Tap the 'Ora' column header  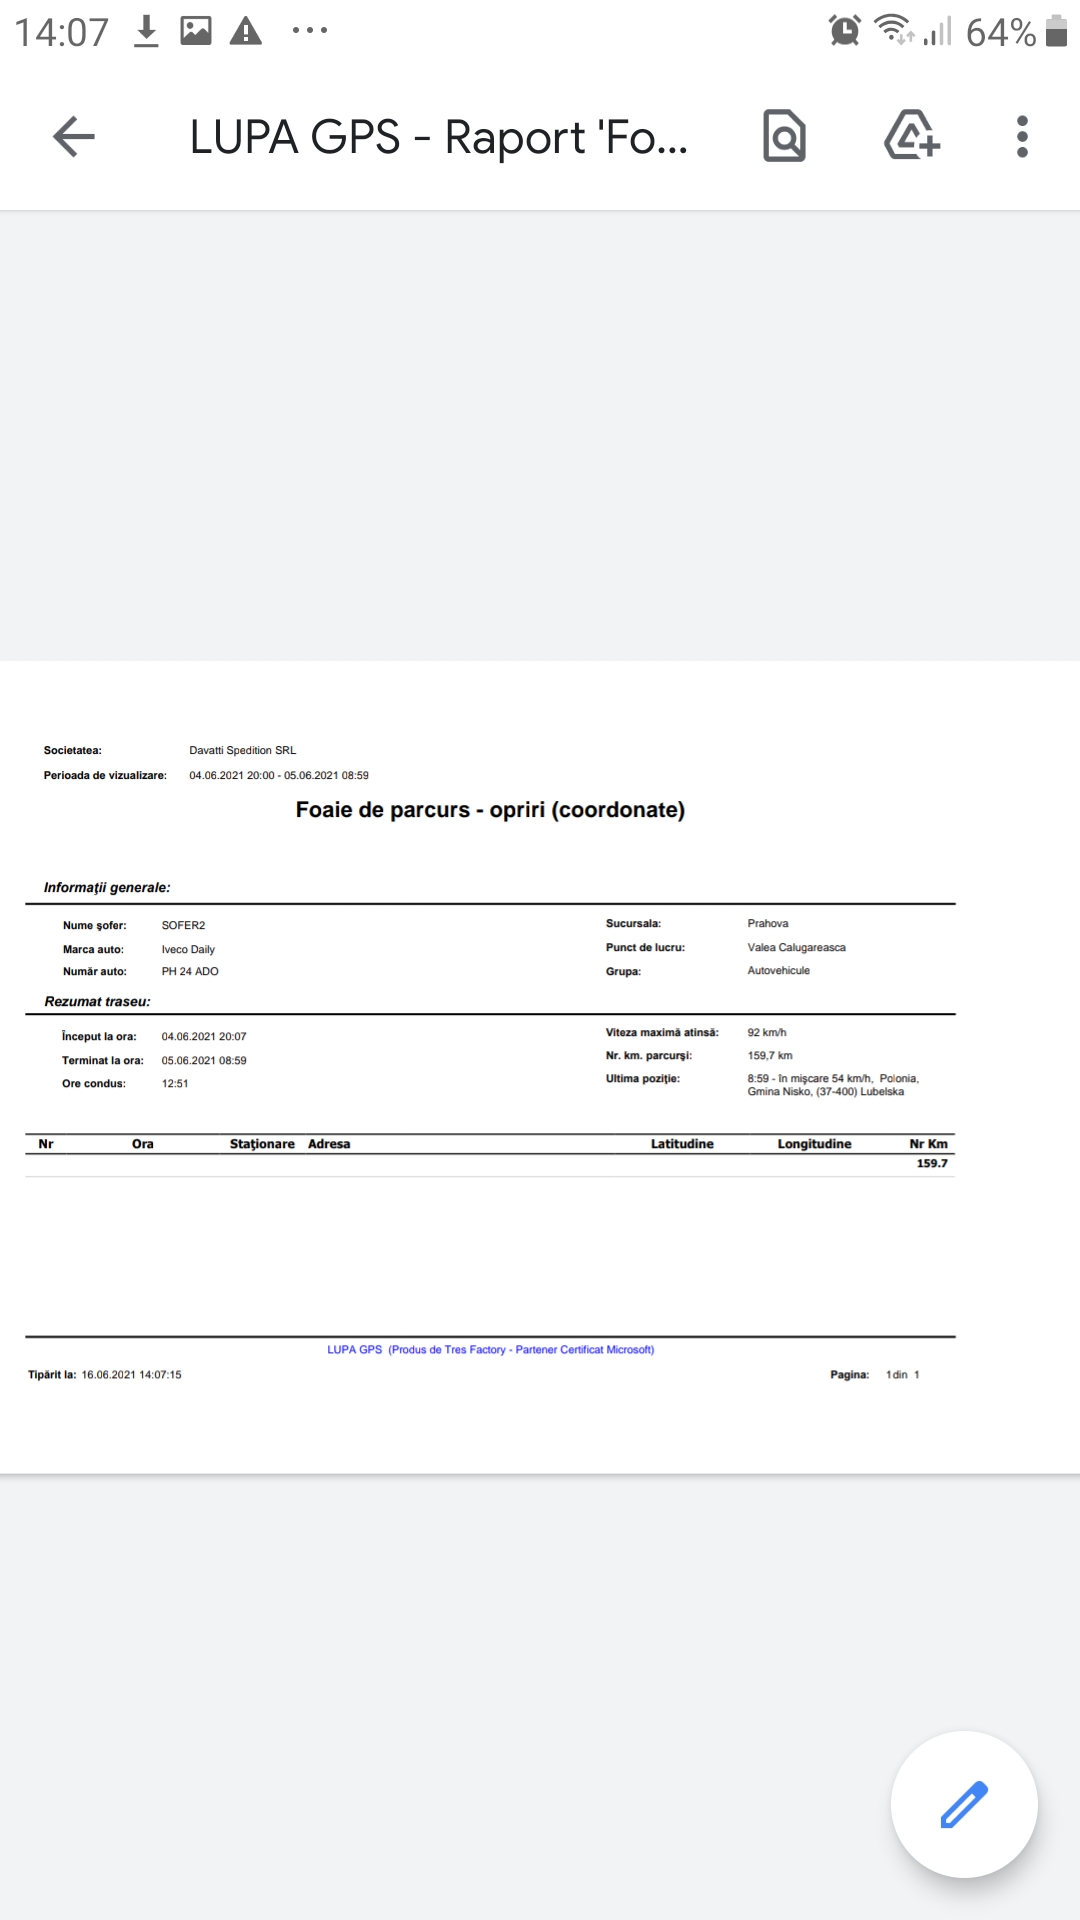click(143, 1143)
